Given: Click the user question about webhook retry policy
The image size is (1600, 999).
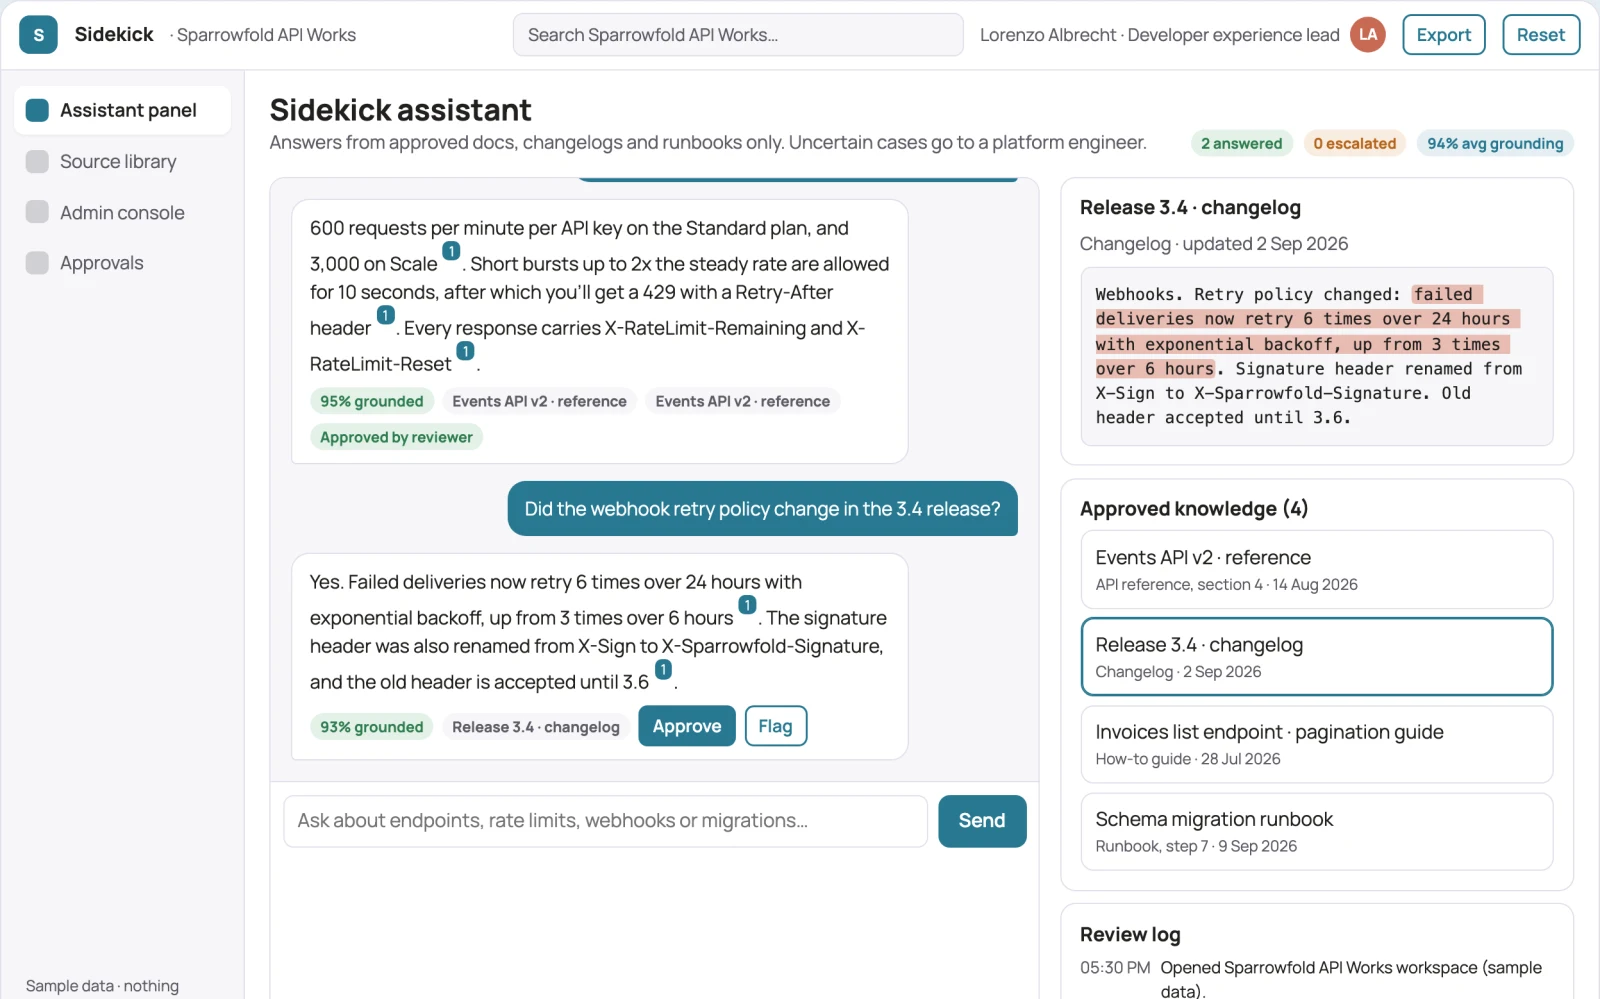Looking at the screenshot, I should coord(762,509).
